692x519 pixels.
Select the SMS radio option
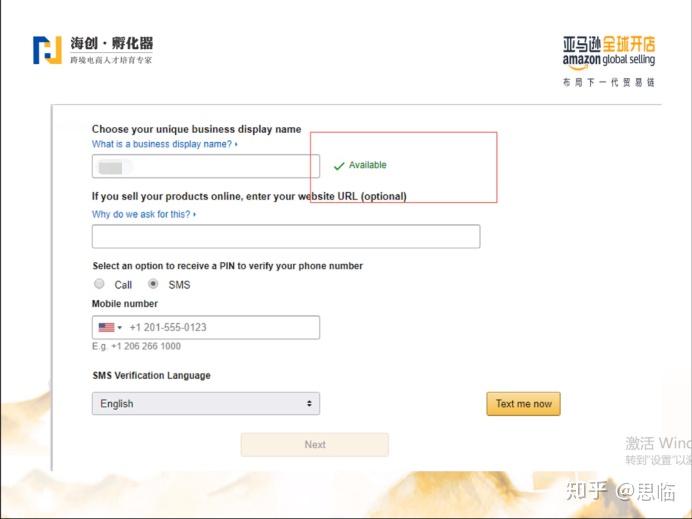pyautogui.click(x=153, y=284)
